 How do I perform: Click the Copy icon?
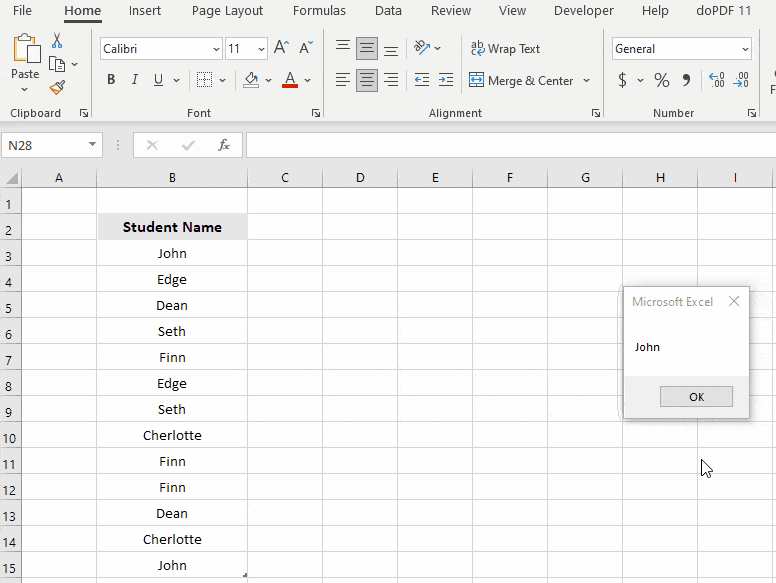click(x=57, y=64)
